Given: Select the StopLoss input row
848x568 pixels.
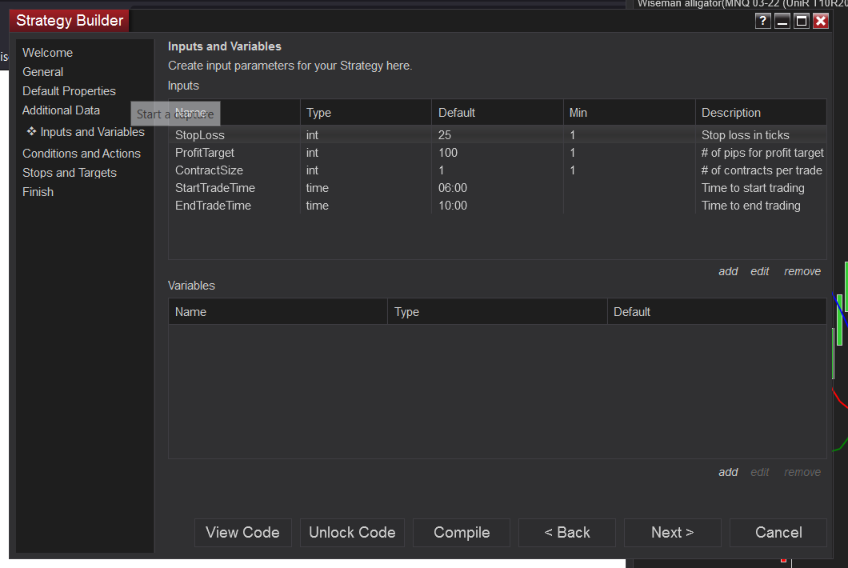Looking at the screenshot, I should [199, 135].
